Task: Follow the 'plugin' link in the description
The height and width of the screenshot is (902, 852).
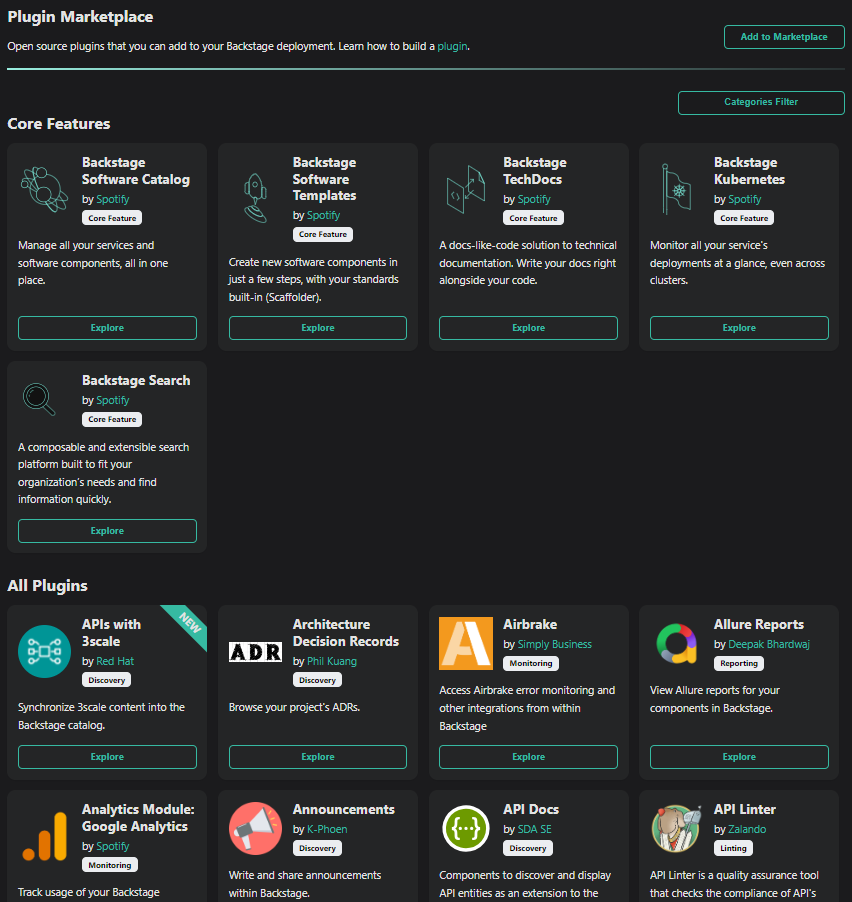Action: (x=452, y=46)
